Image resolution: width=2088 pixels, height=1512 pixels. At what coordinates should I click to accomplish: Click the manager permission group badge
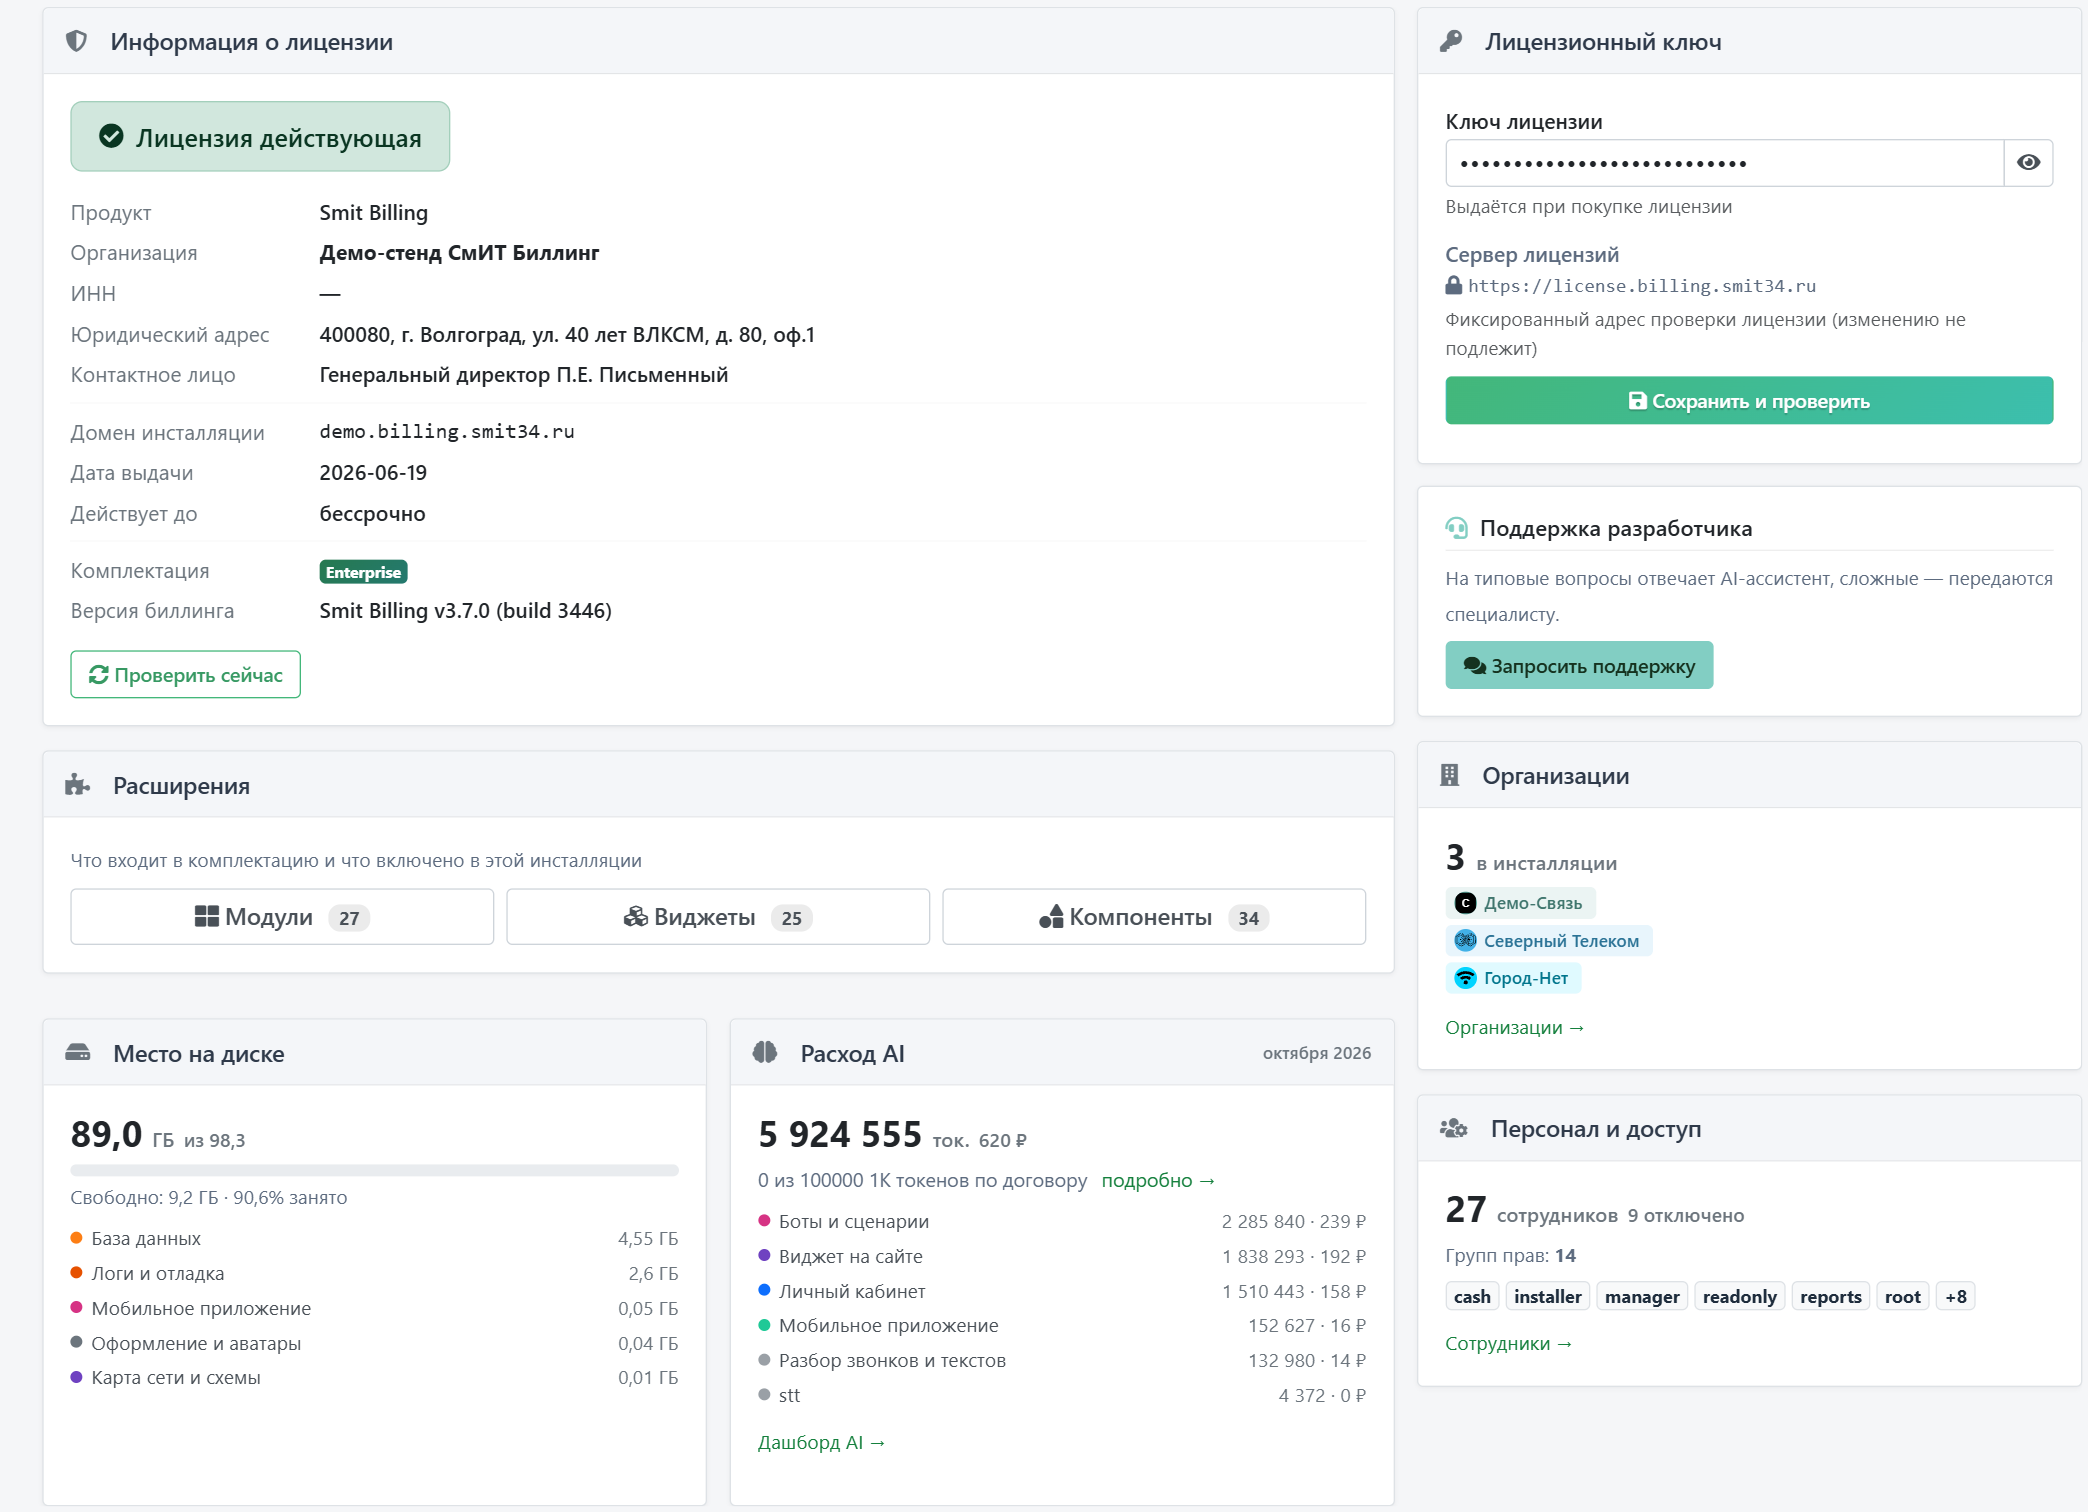click(x=1642, y=1297)
